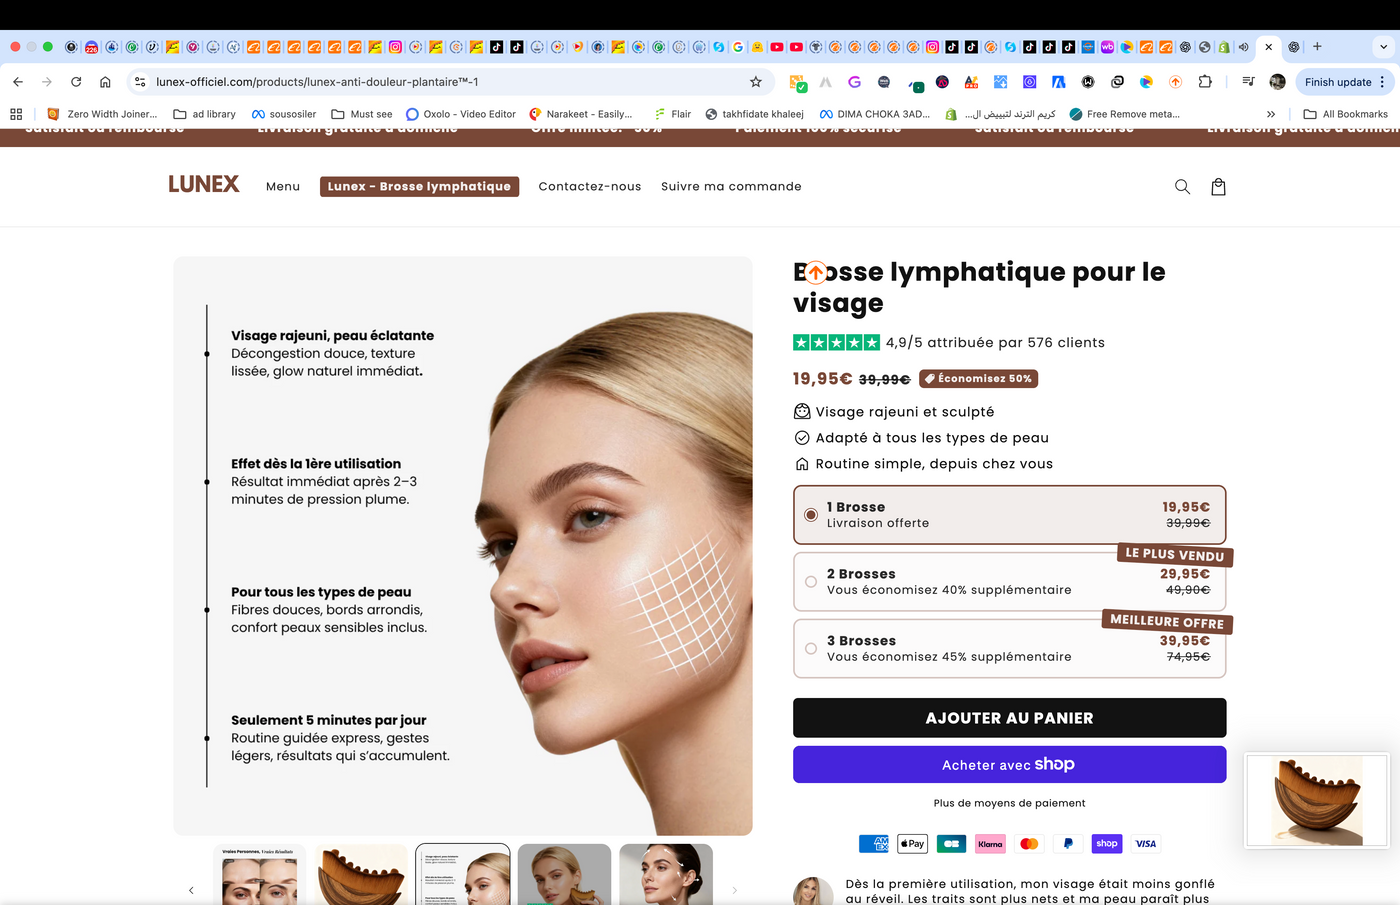Bookmark this page with the star icon
Viewport: 1400px width, 905px height.
pyautogui.click(x=756, y=82)
